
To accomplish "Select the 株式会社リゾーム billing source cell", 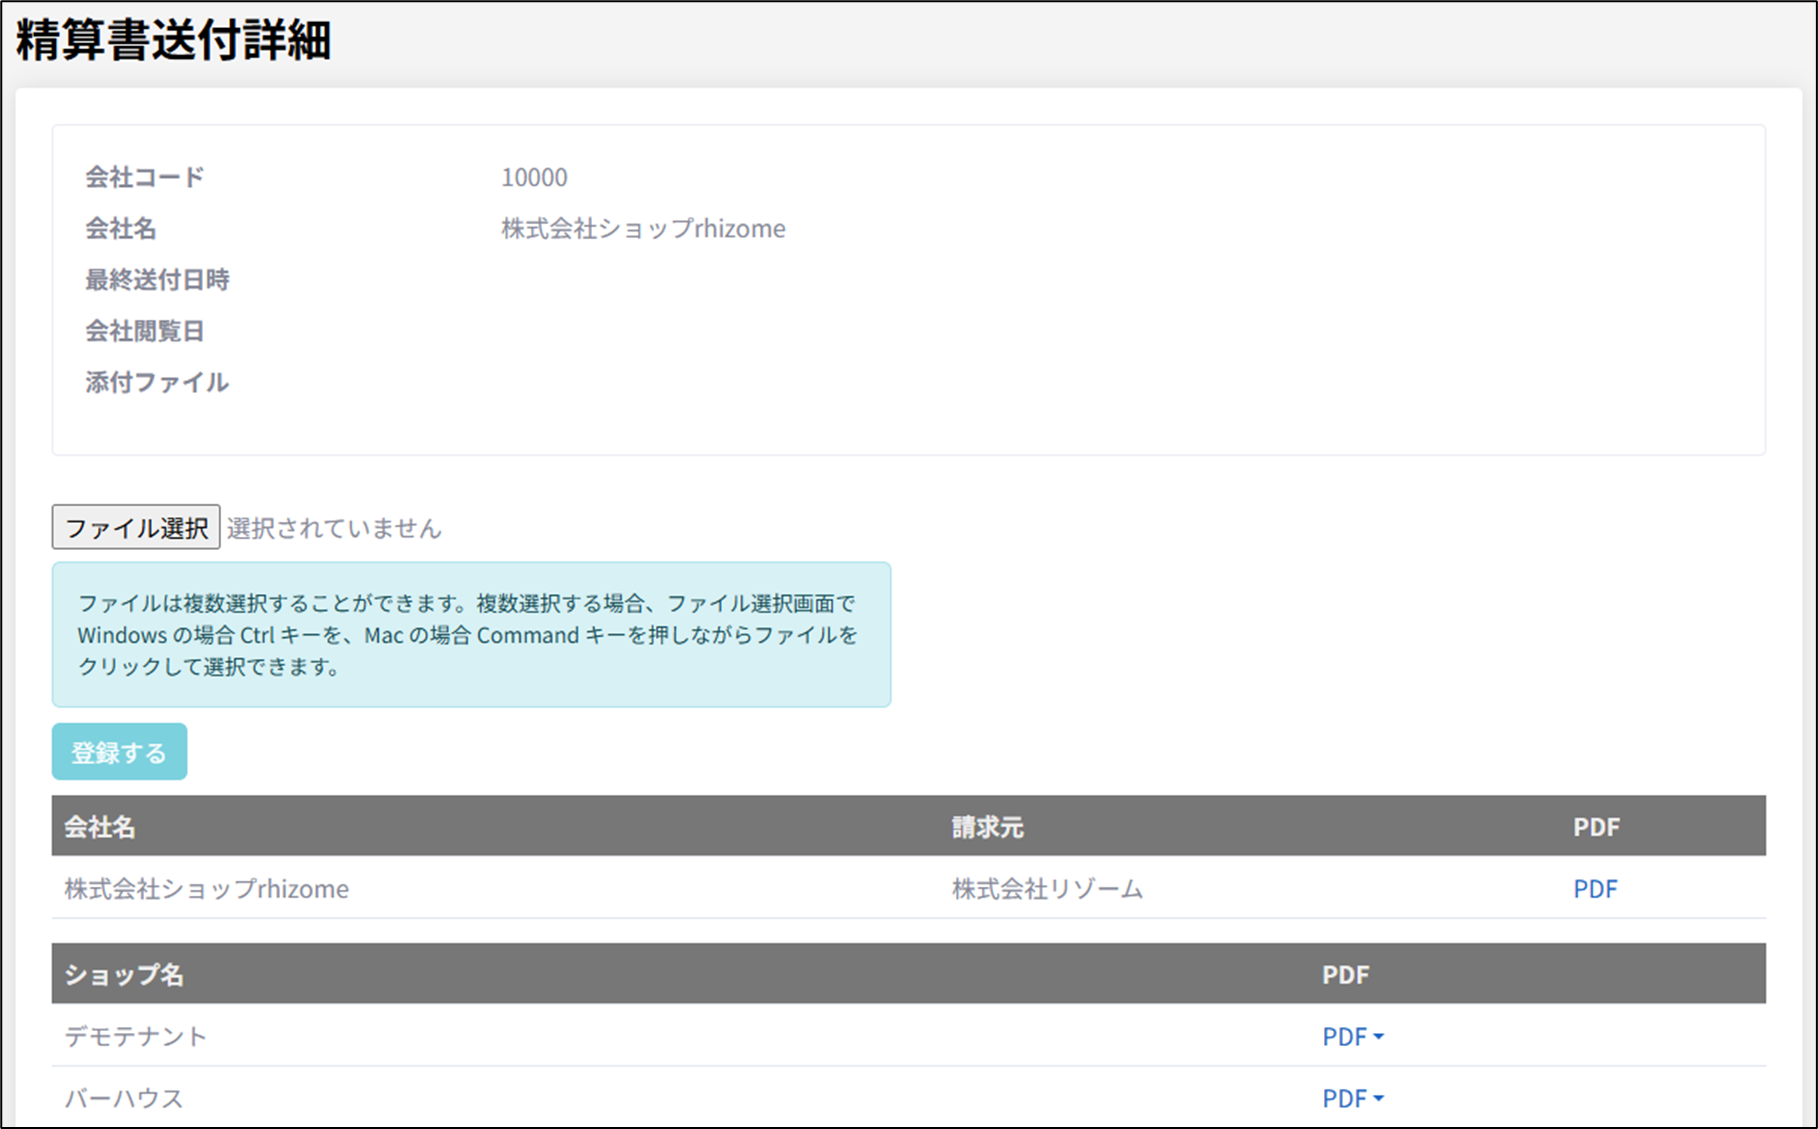I will (x=1046, y=889).
